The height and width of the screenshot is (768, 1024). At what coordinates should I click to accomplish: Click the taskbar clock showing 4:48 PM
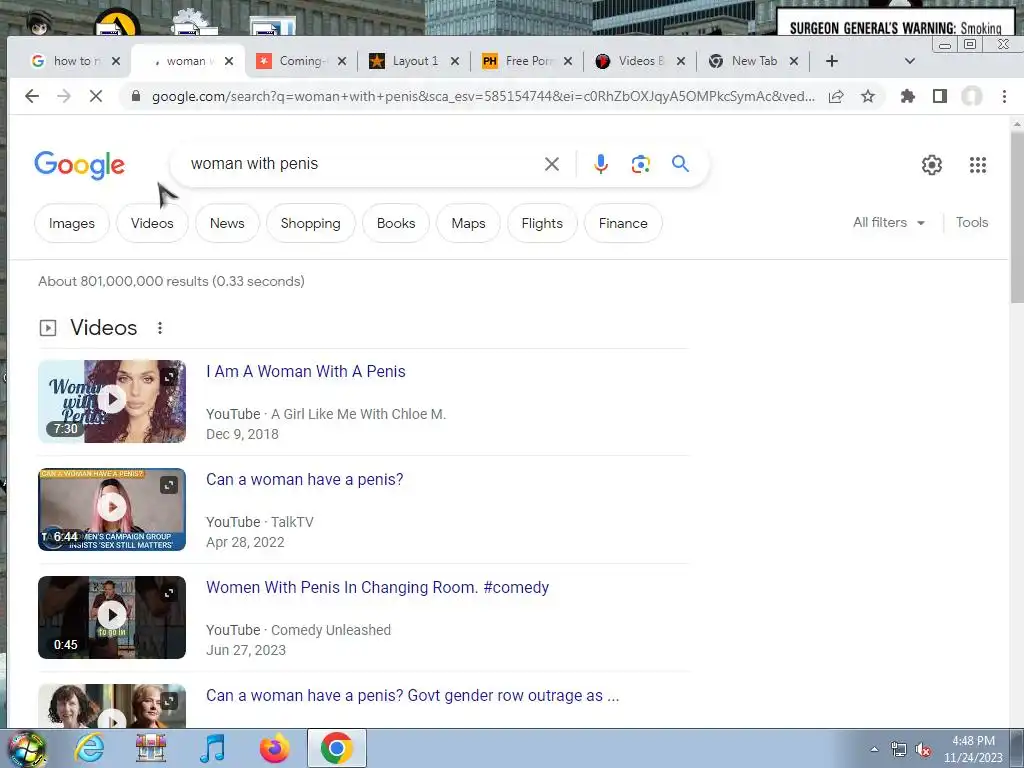click(x=973, y=749)
